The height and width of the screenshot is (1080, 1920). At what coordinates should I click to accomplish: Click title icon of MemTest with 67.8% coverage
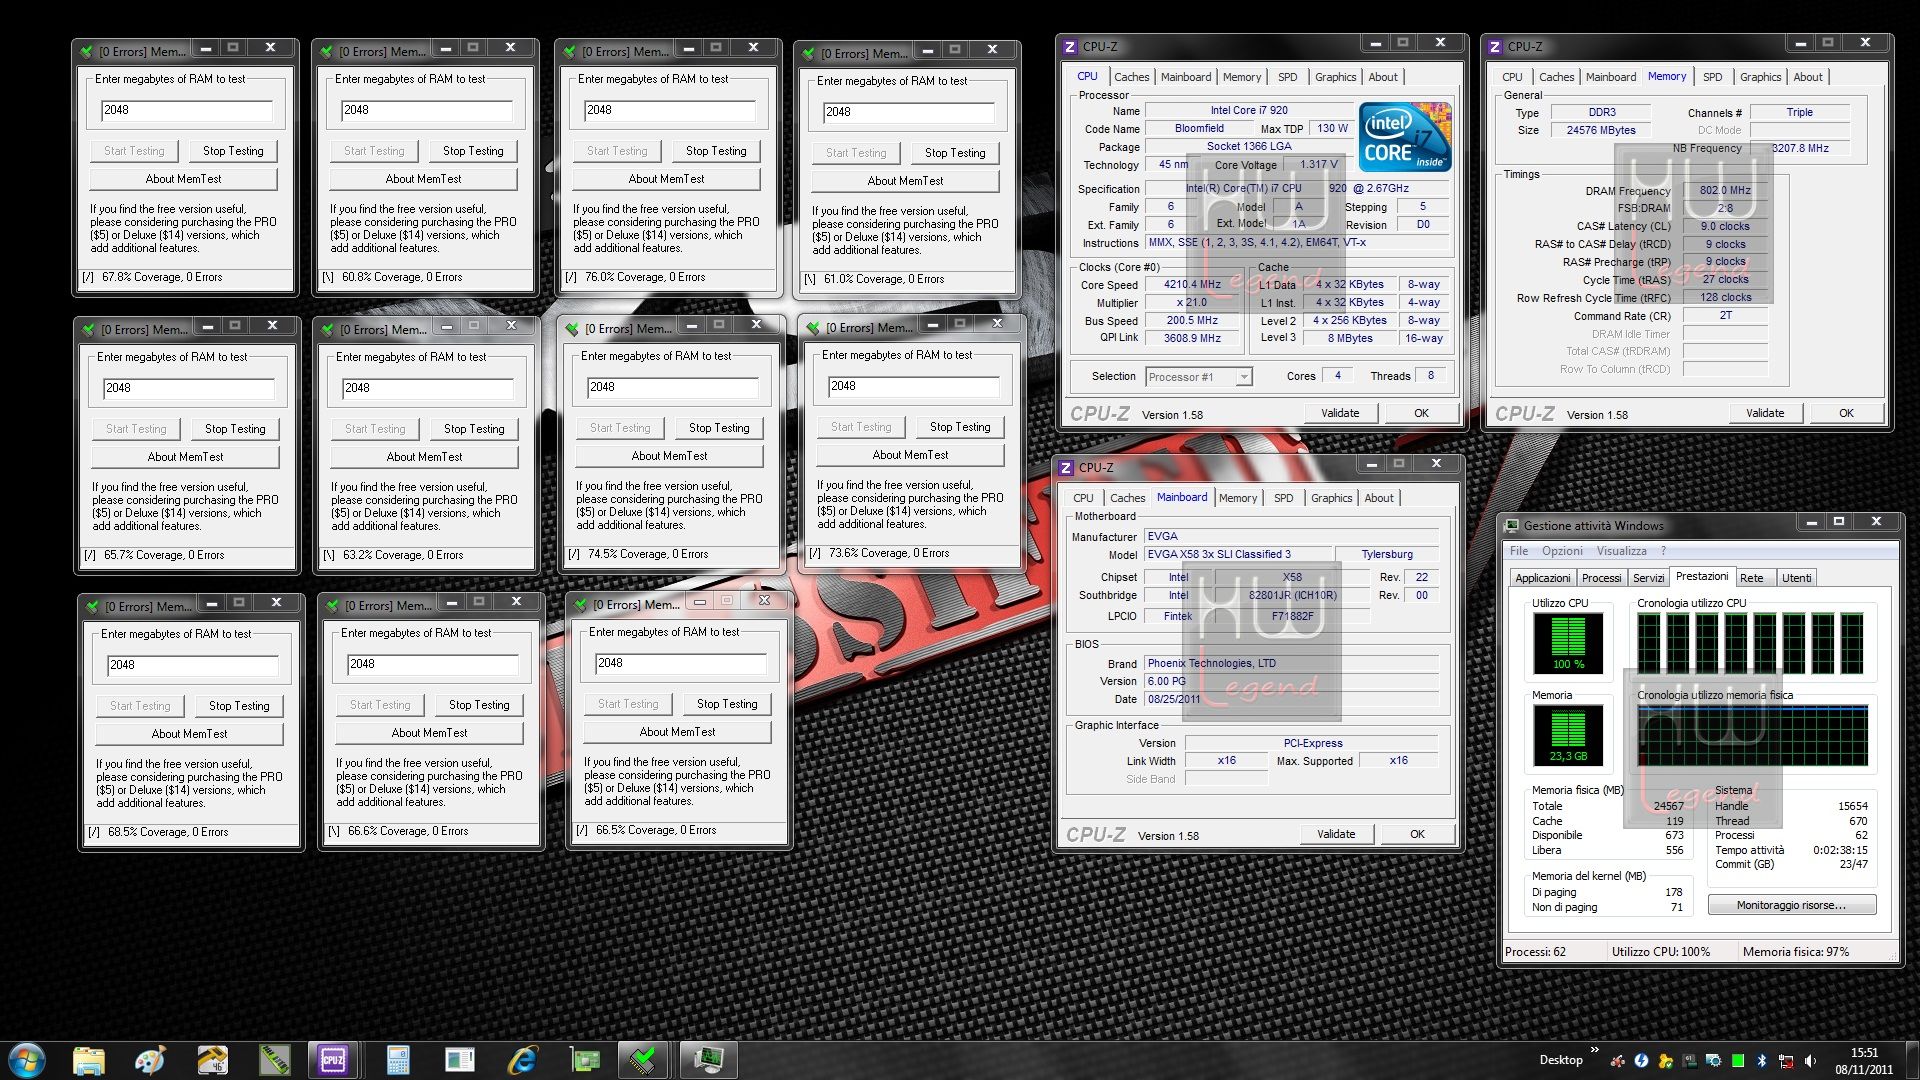(86, 51)
